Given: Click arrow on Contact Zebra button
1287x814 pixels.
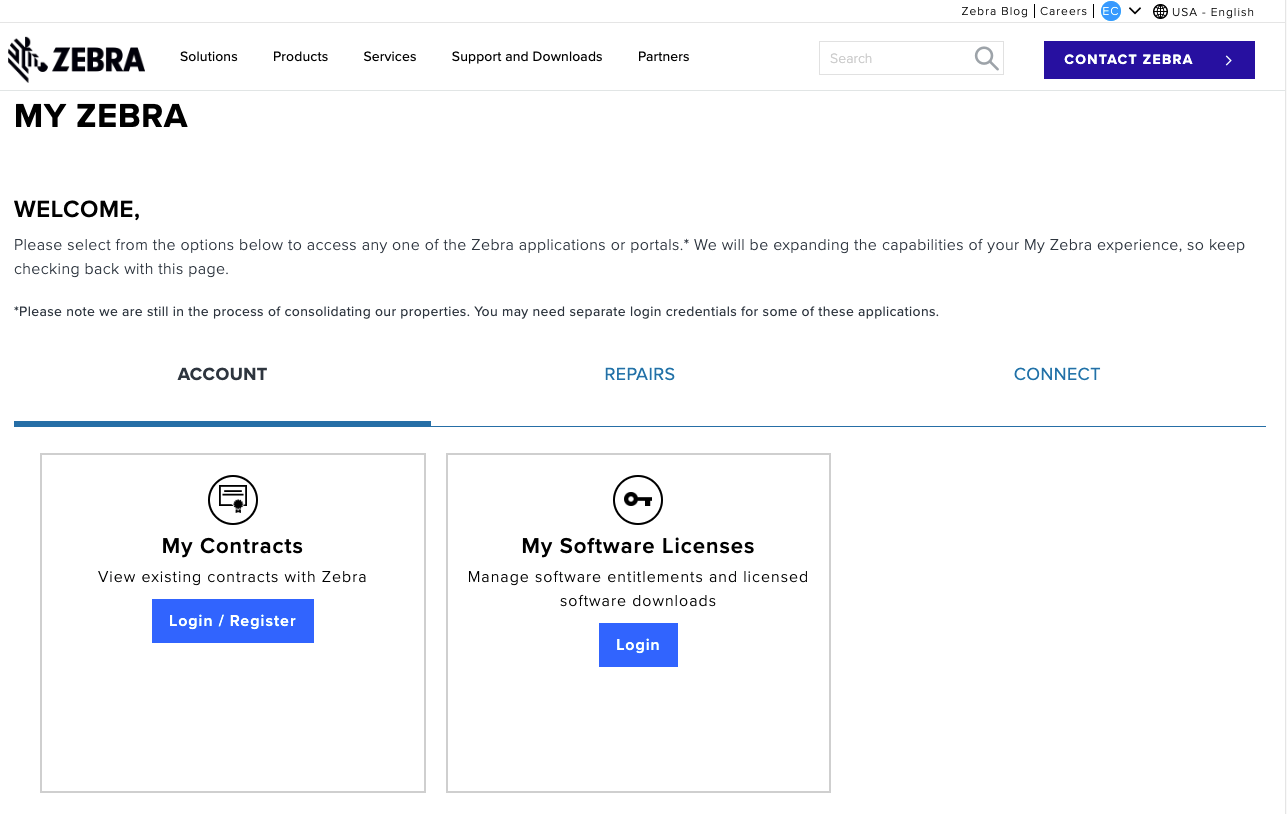Looking at the screenshot, I should tap(1229, 60).
